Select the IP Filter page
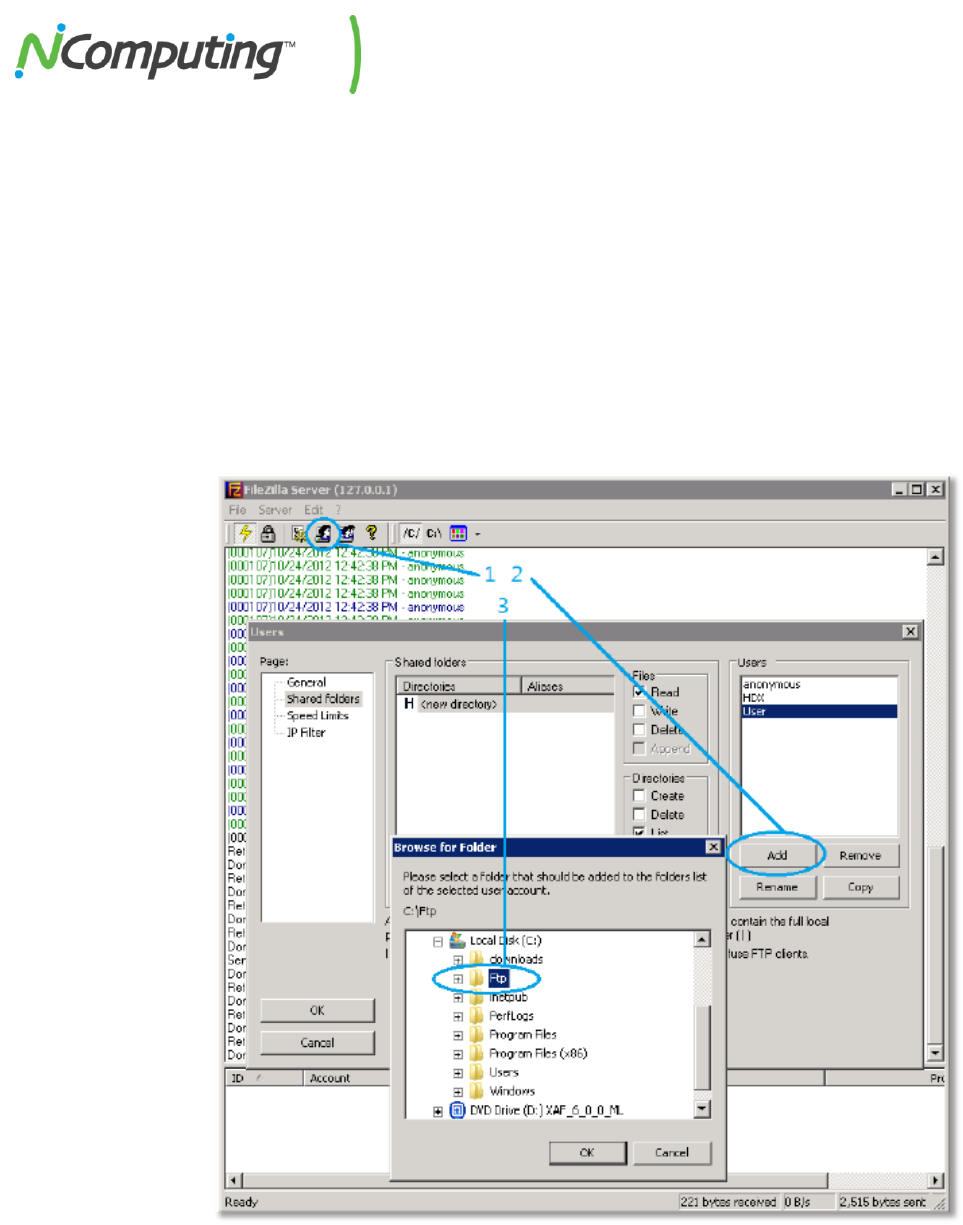 click(x=306, y=733)
